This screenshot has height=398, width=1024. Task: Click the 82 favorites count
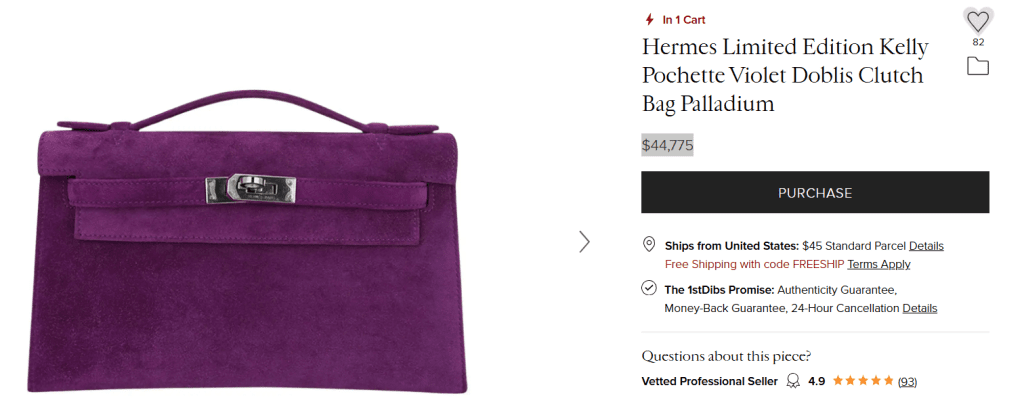point(978,42)
